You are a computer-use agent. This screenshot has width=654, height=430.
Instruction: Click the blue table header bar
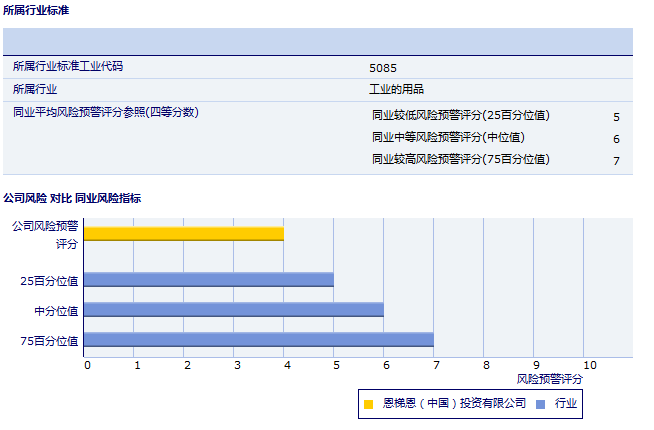pos(317,41)
